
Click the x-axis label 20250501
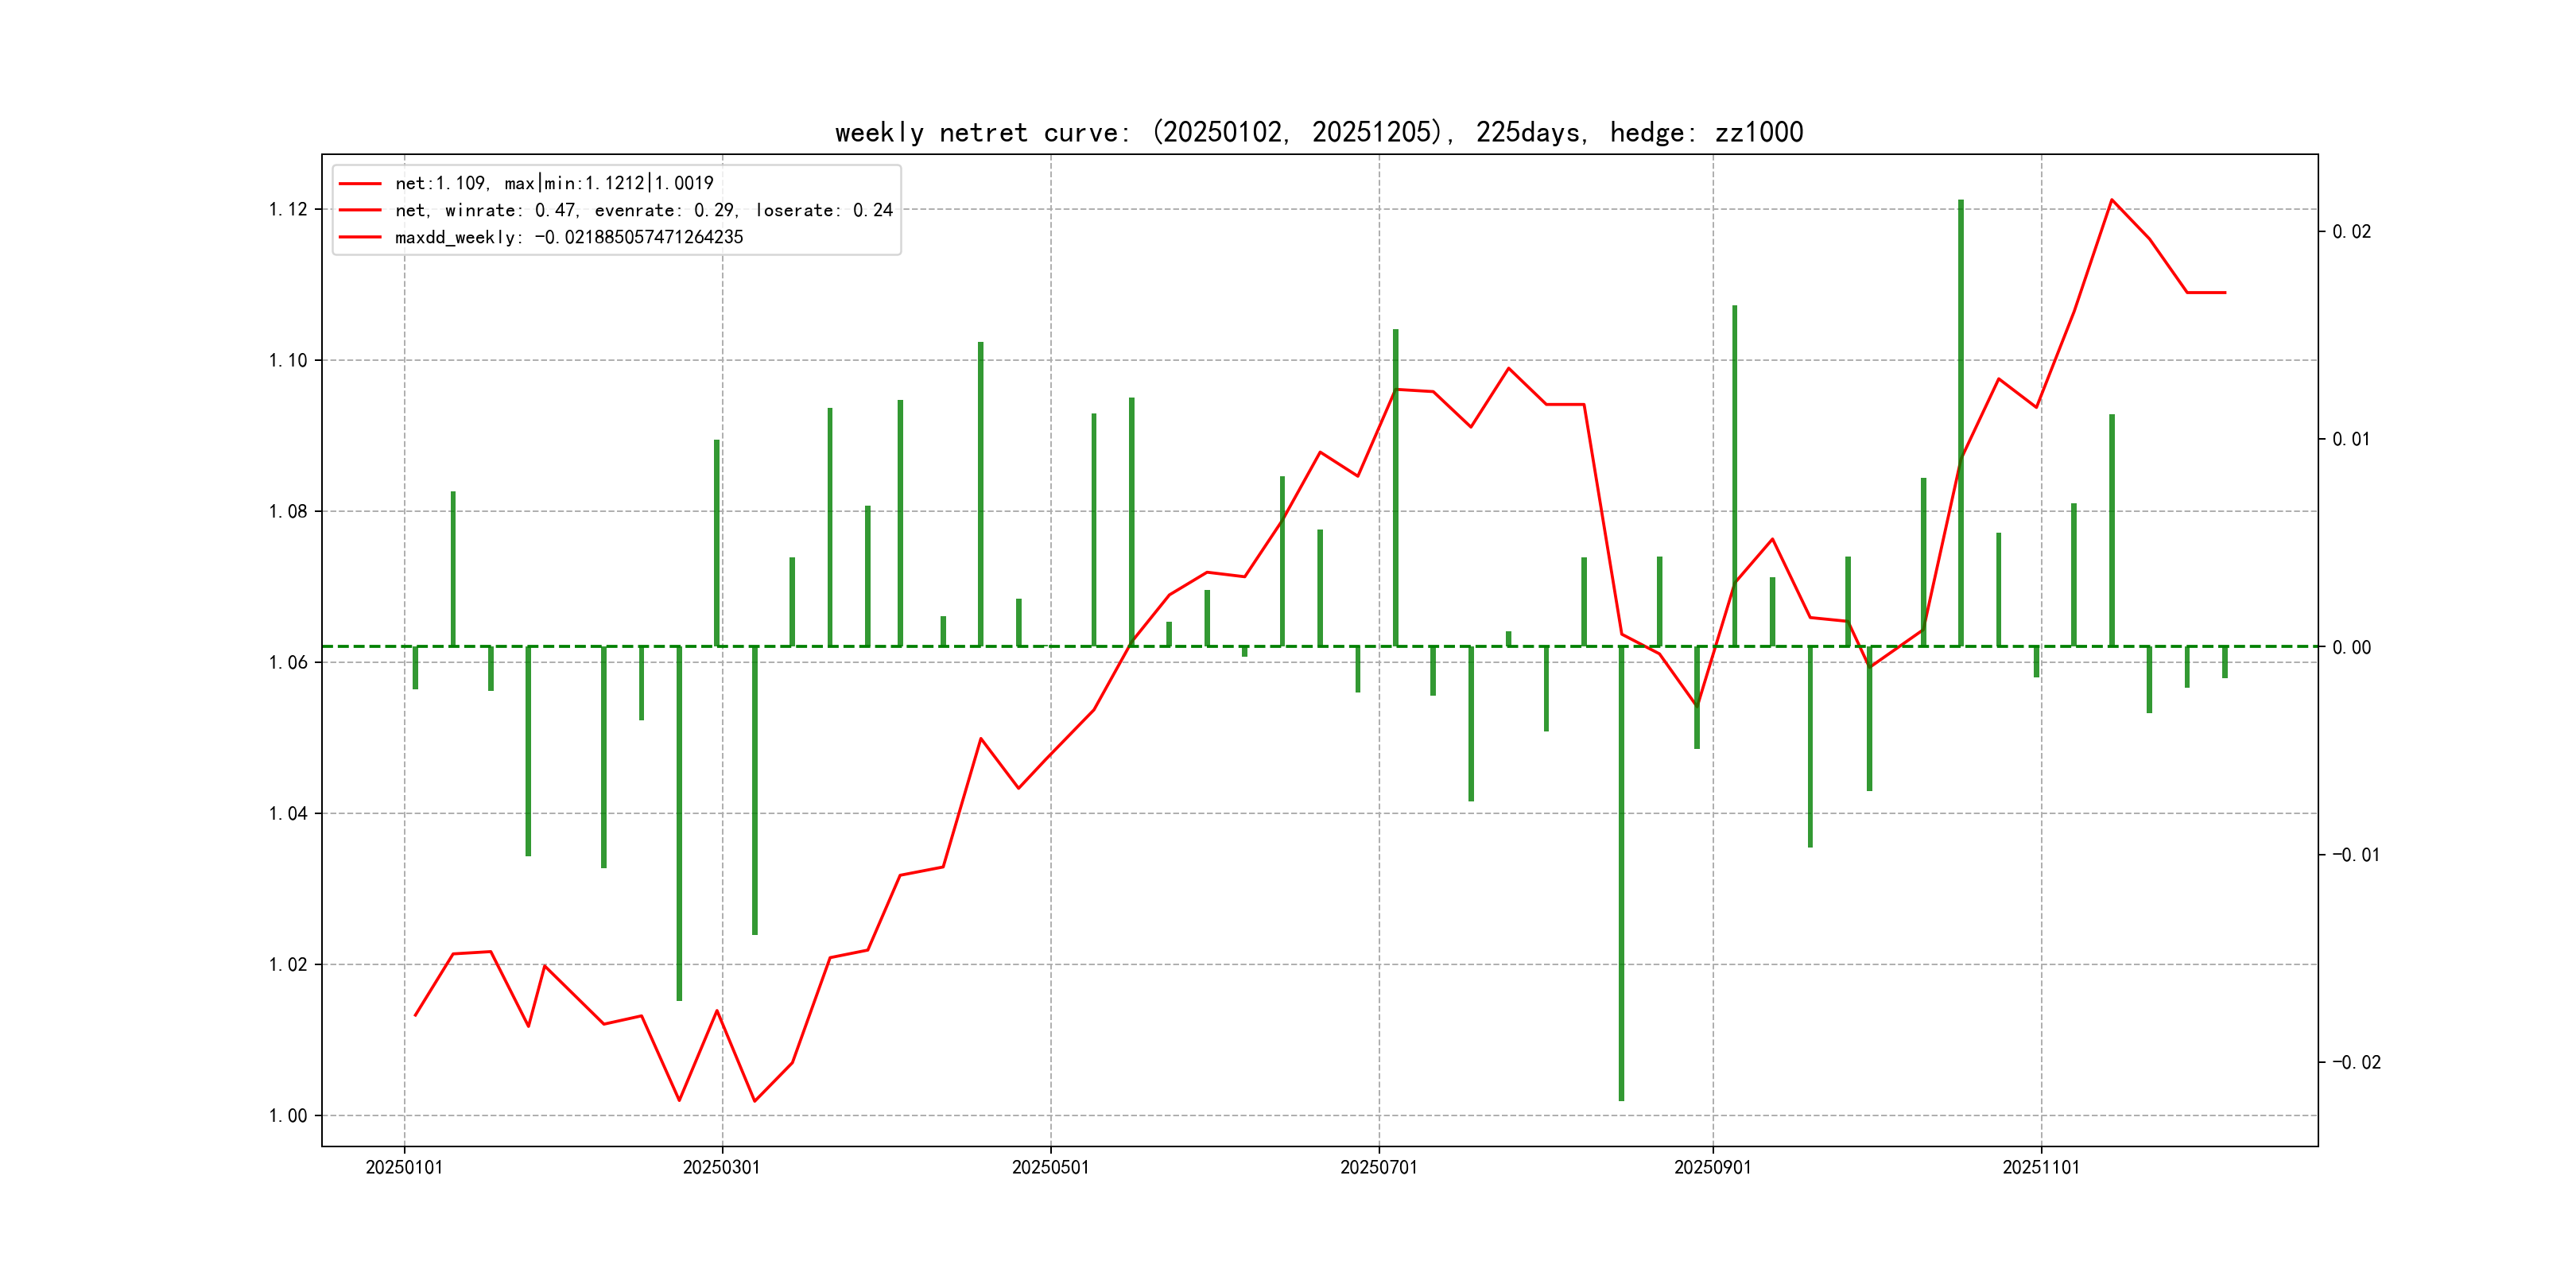[x=1050, y=1167]
